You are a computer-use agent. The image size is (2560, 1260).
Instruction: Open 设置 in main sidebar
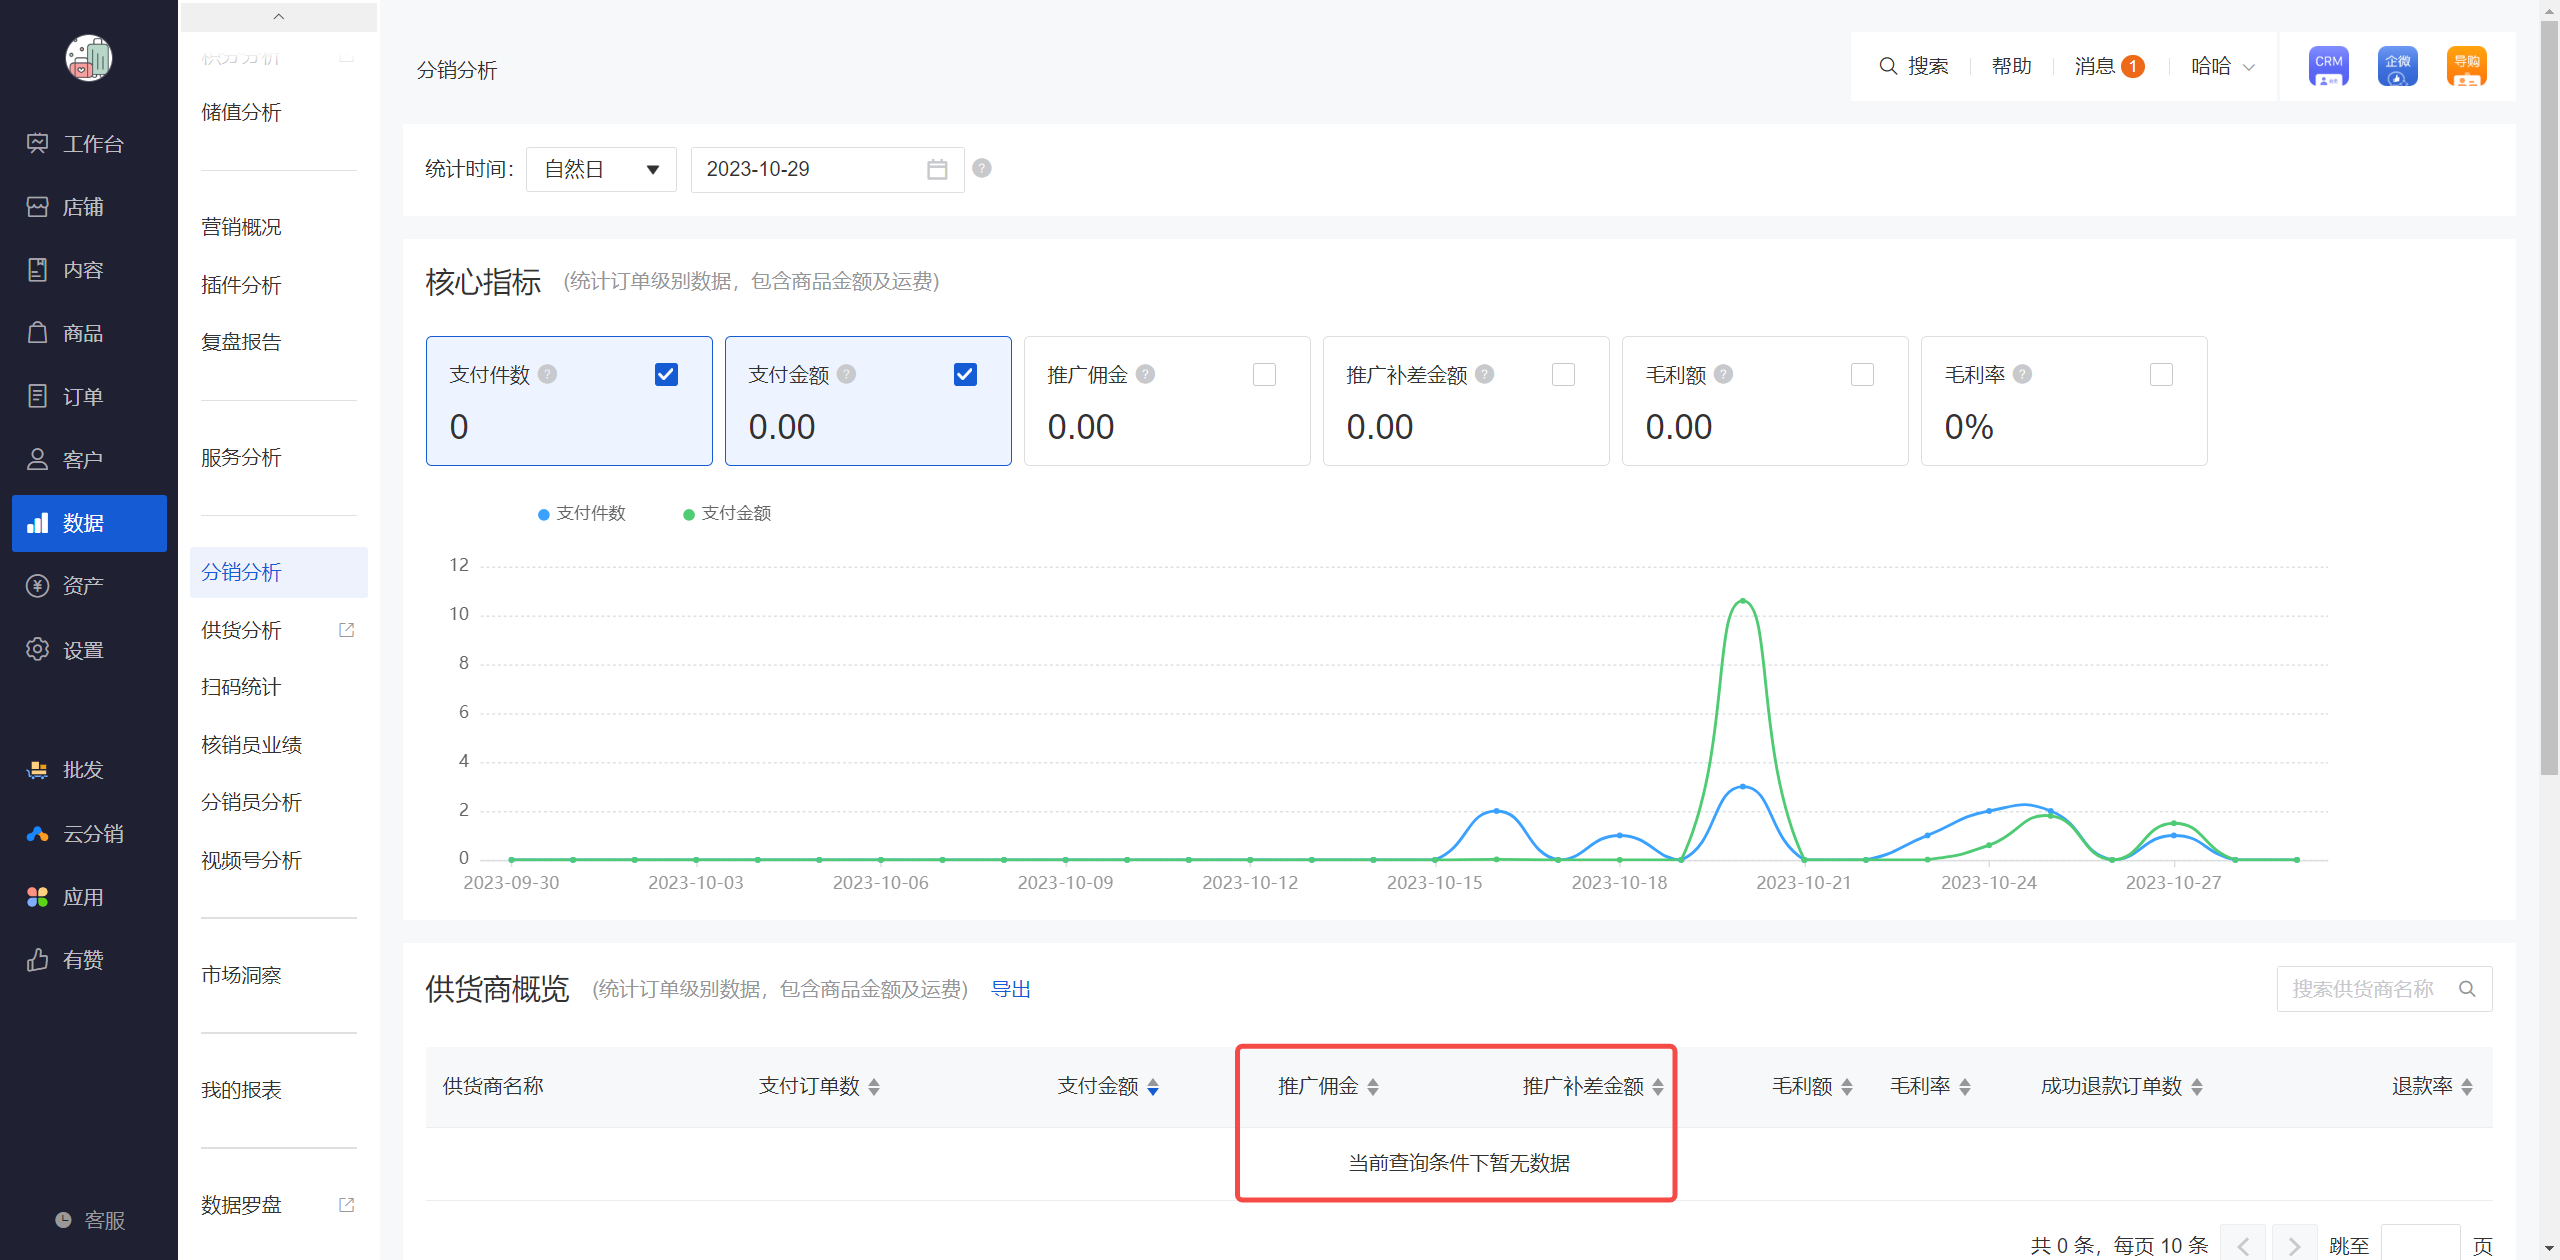[89, 650]
